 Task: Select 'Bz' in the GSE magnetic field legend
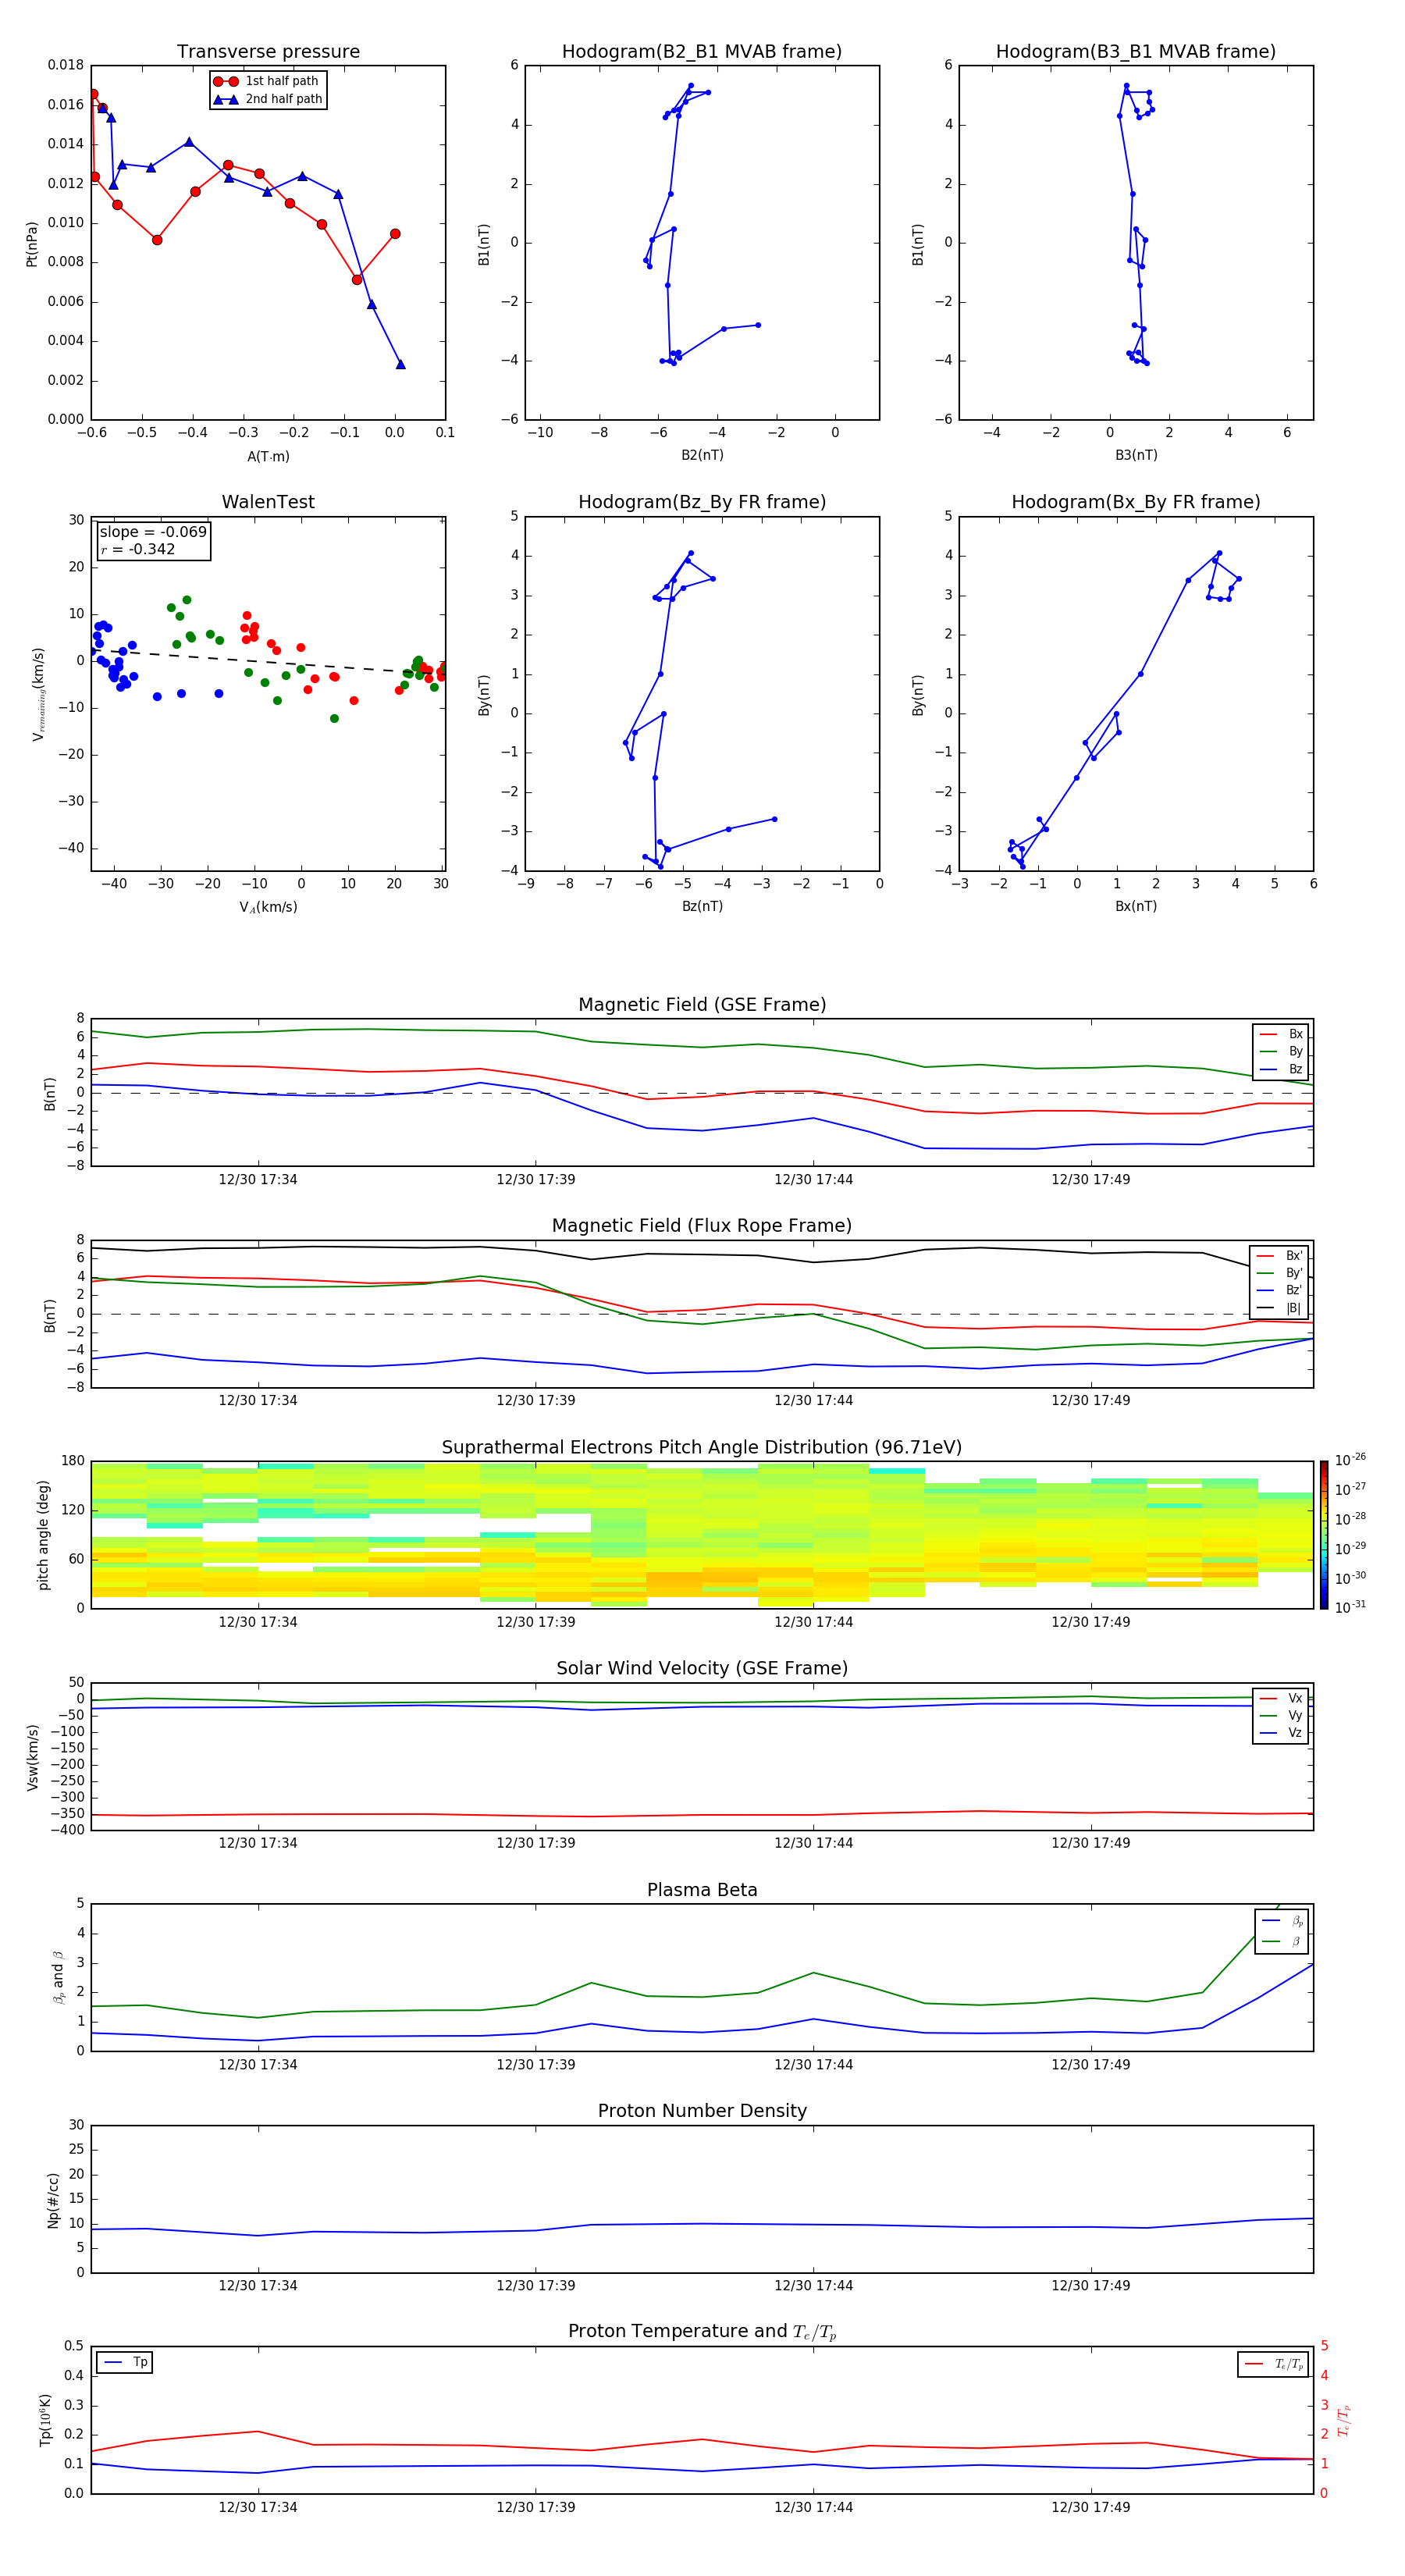(x=1281, y=1069)
